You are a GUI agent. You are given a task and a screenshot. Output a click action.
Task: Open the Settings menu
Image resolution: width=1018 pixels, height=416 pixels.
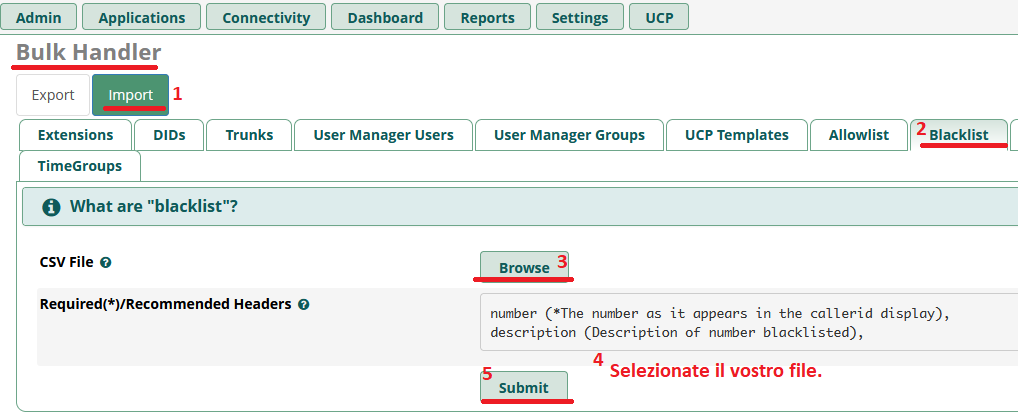coord(580,18)
